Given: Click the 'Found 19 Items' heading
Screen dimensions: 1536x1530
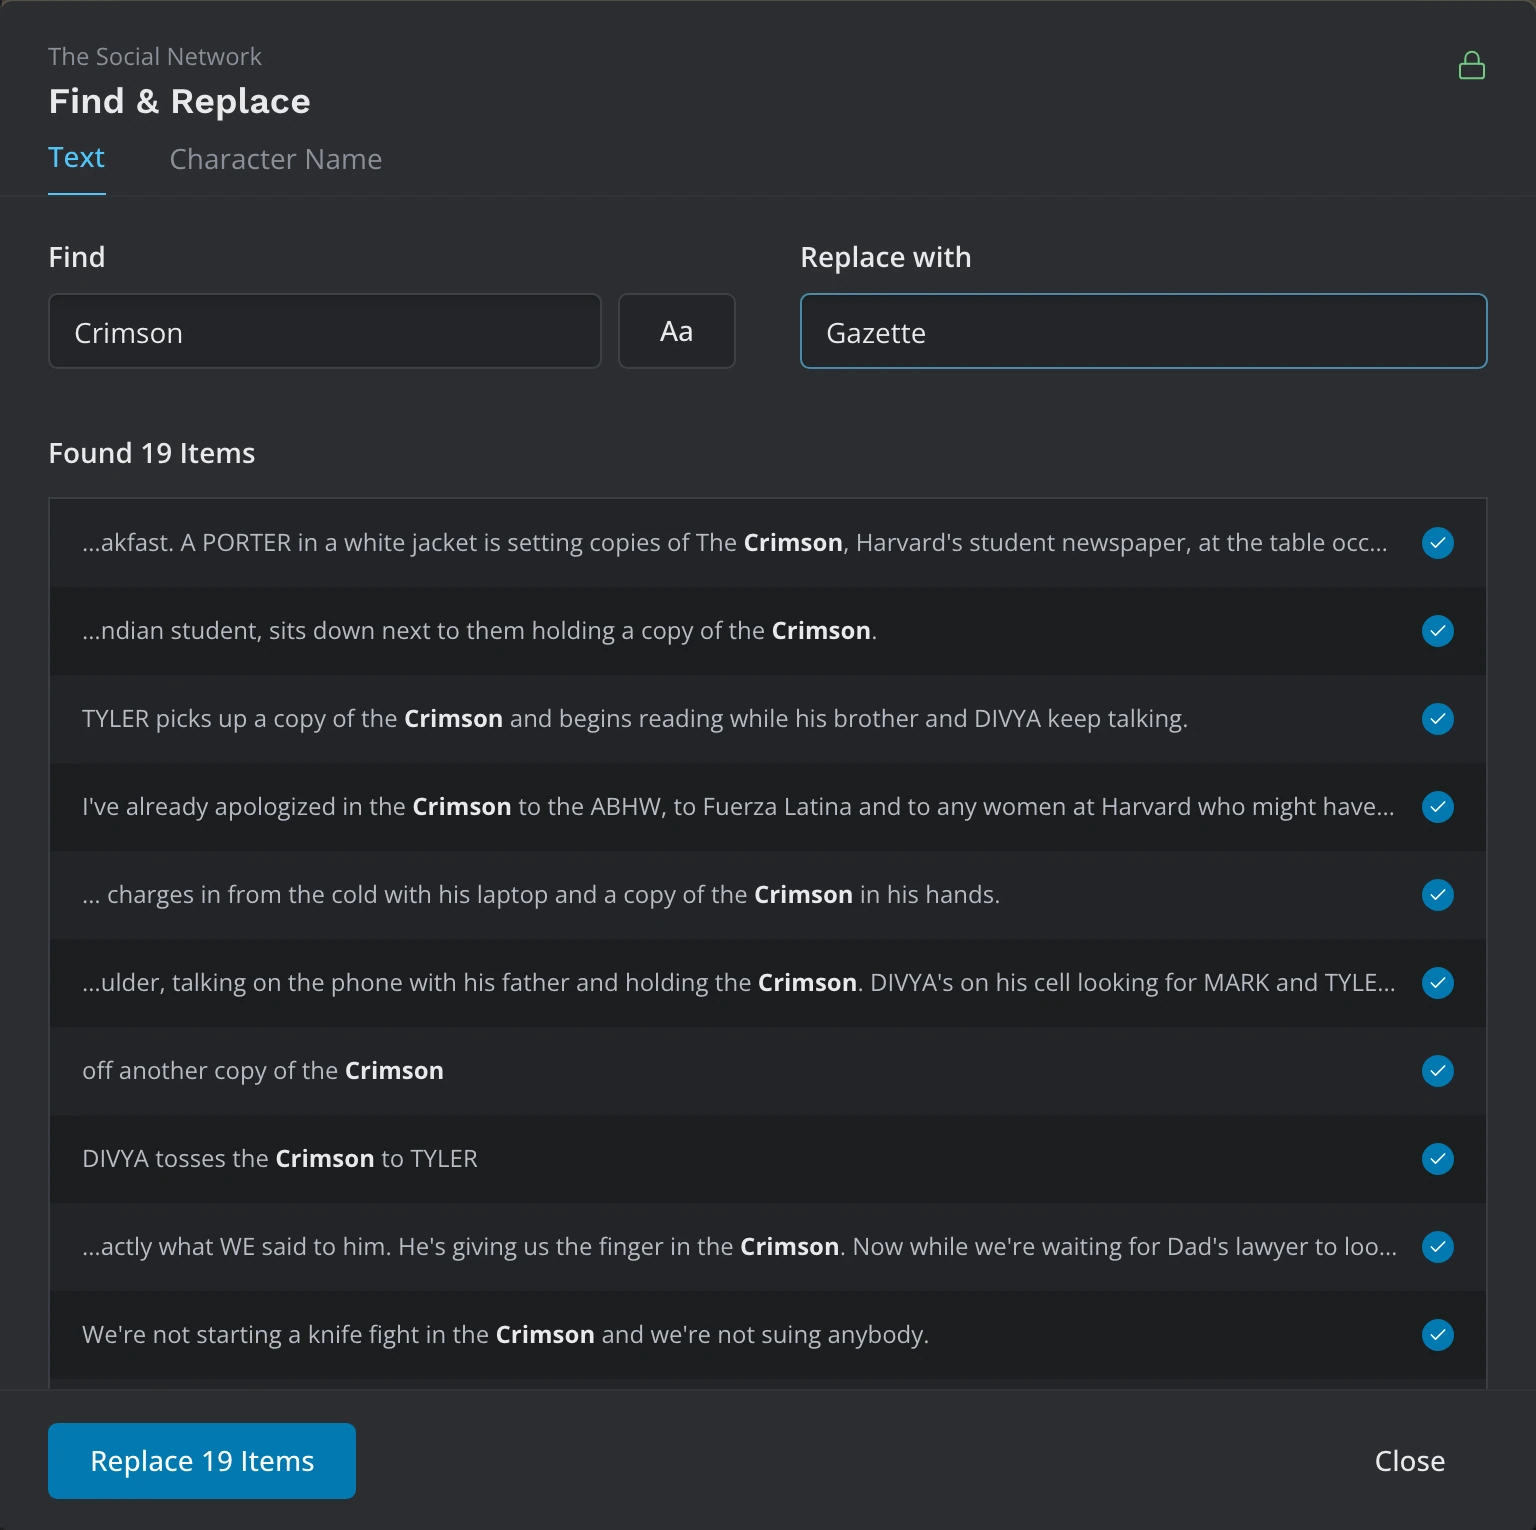Looking at the screenshot, I should (x=152, y=453).
